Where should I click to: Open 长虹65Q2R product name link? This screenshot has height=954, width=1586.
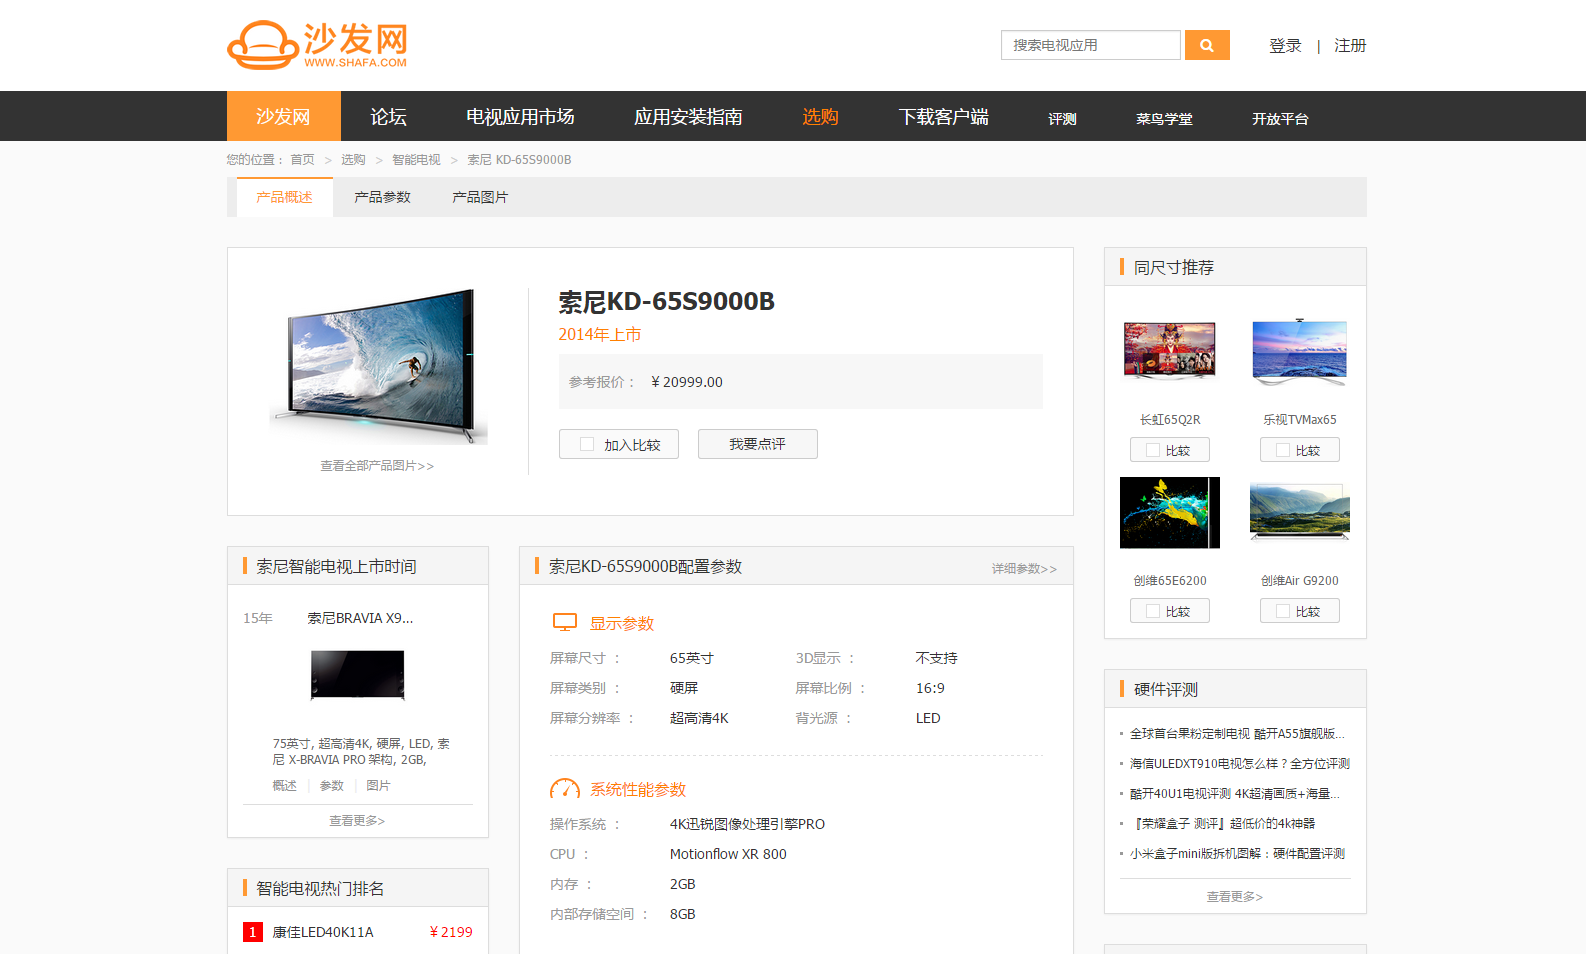[x=1170, y=420]
